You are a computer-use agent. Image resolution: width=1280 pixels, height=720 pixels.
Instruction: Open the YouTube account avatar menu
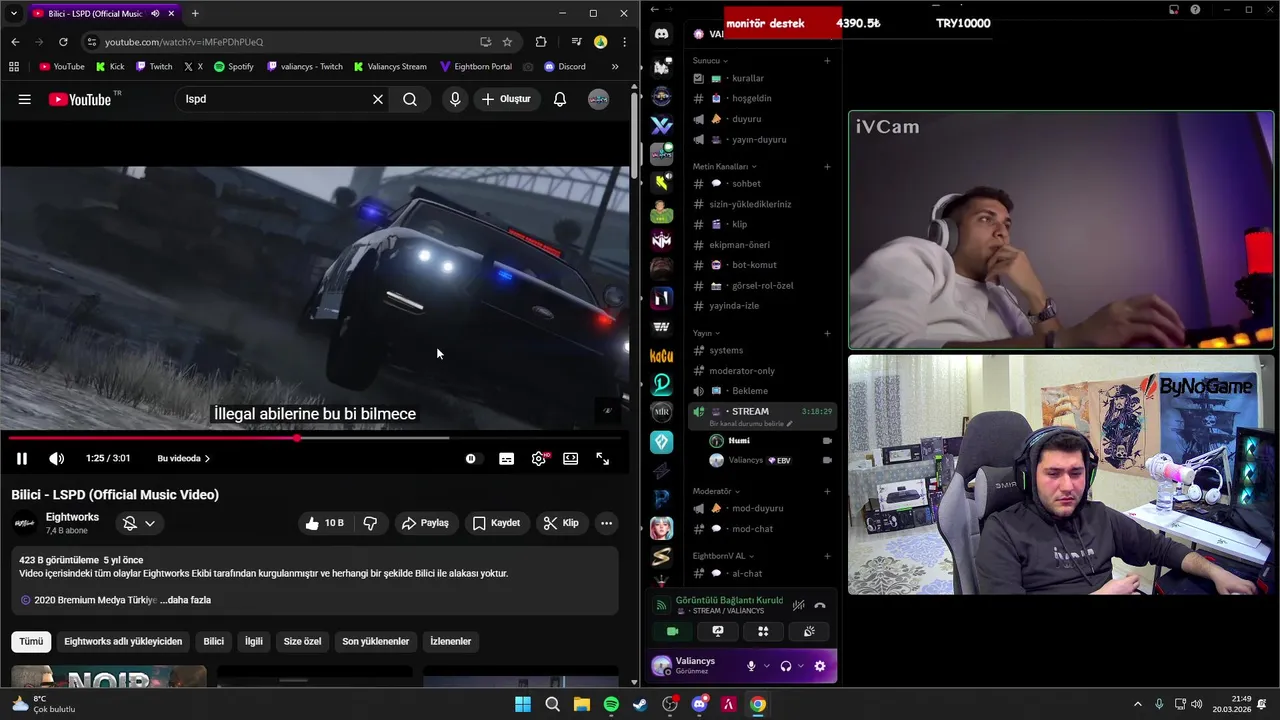[x=598, y=99]
